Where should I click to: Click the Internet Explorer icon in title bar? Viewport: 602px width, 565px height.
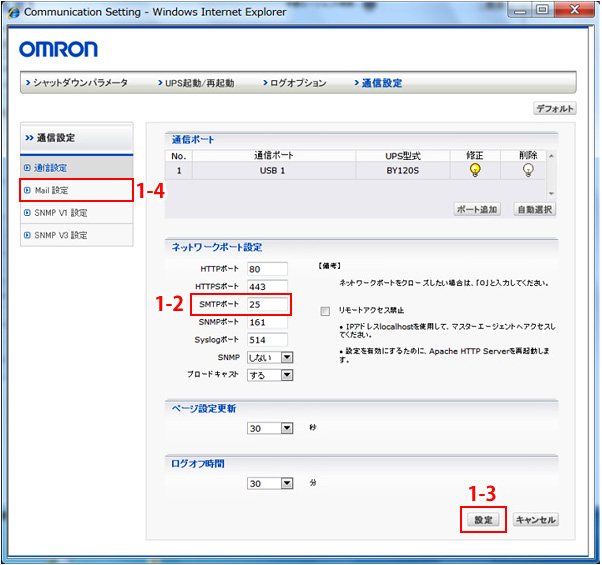click(13, 13)
